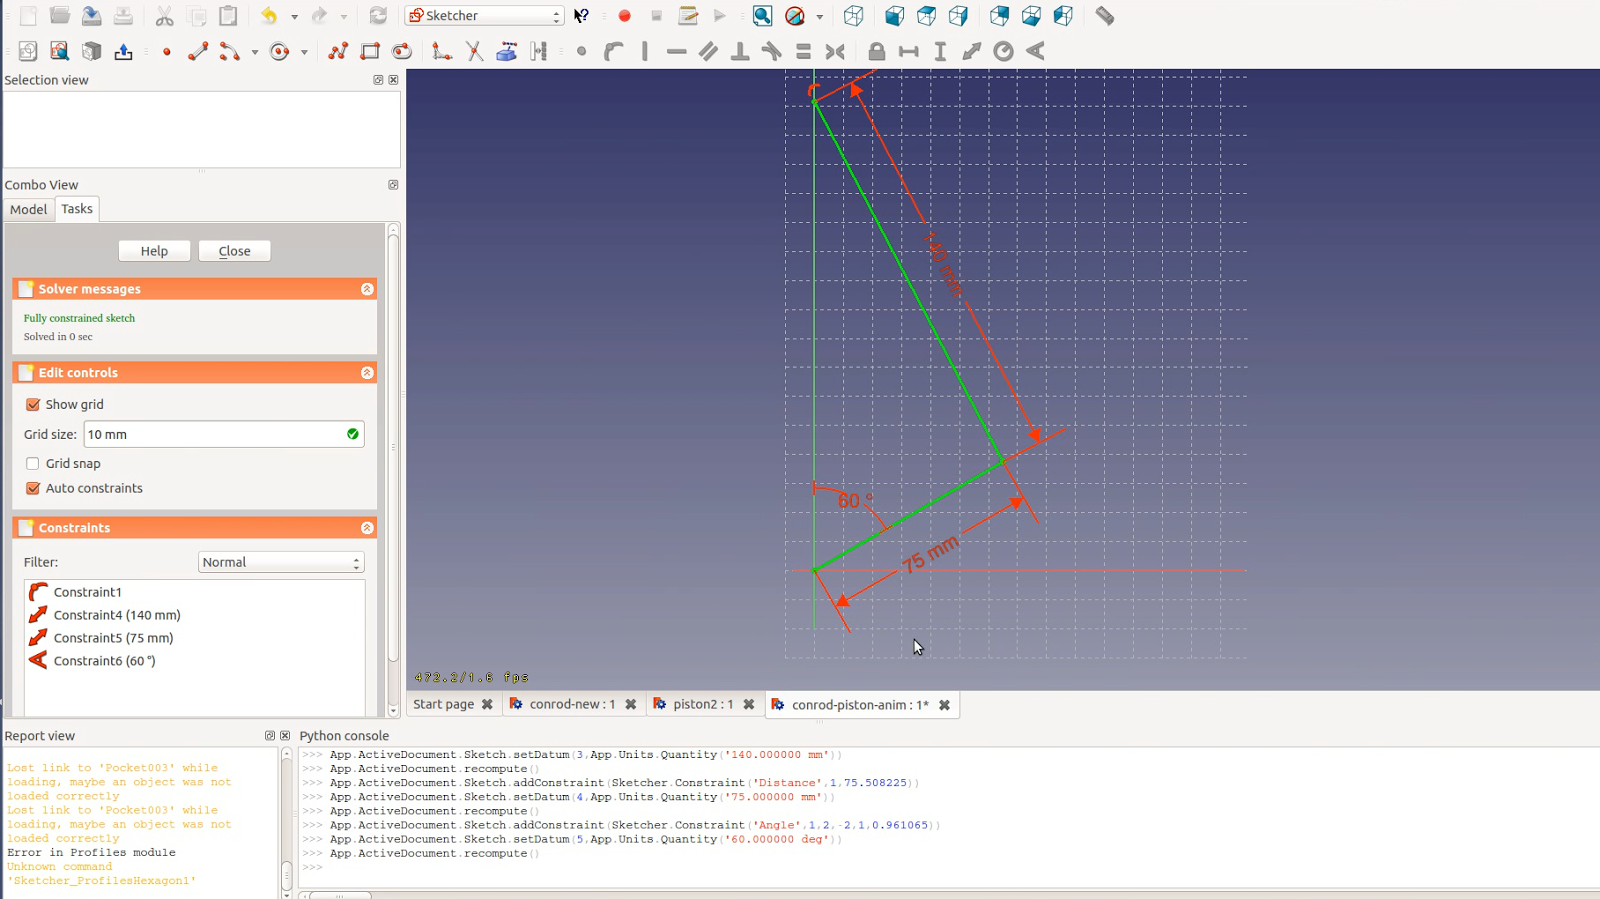
Task: Open the constraints Filter dropdown
Action: [x=280, y=563]
